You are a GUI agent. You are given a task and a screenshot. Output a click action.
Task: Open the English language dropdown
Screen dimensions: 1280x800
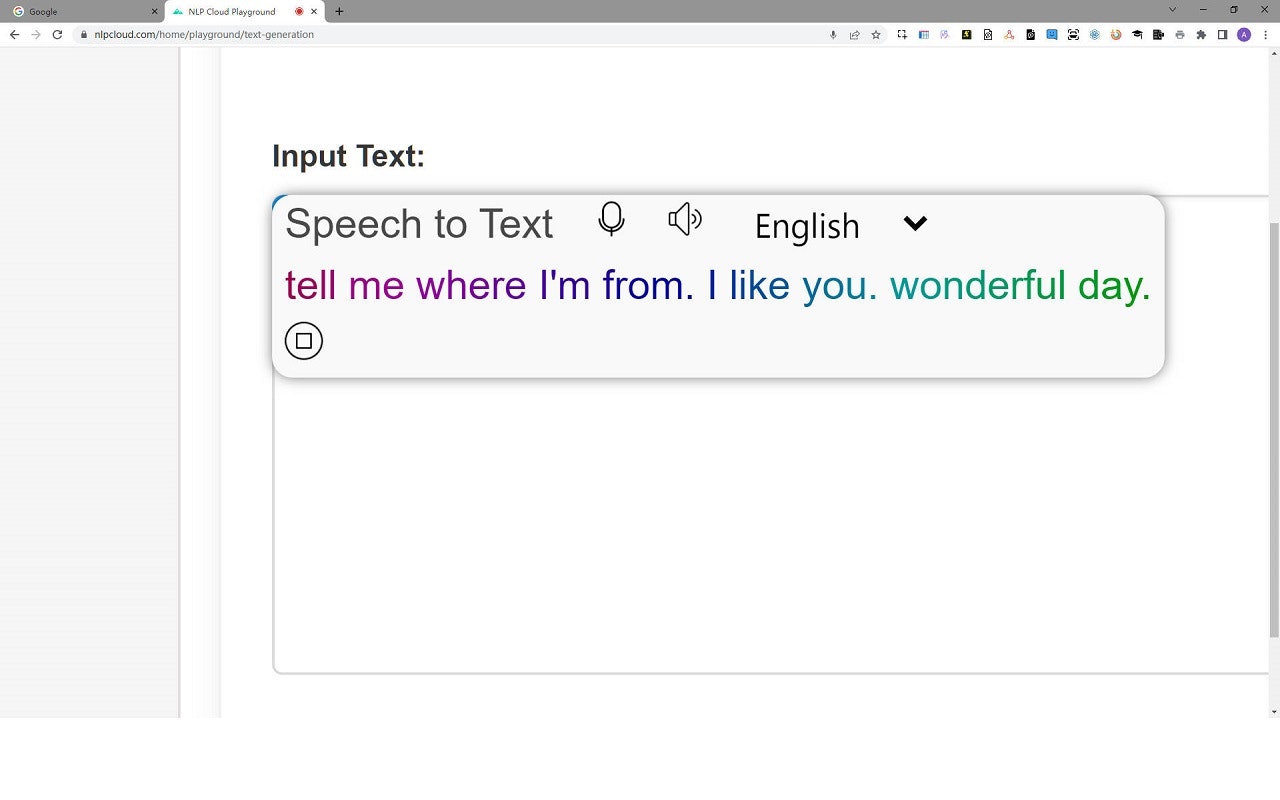click(x=807, y=226)
